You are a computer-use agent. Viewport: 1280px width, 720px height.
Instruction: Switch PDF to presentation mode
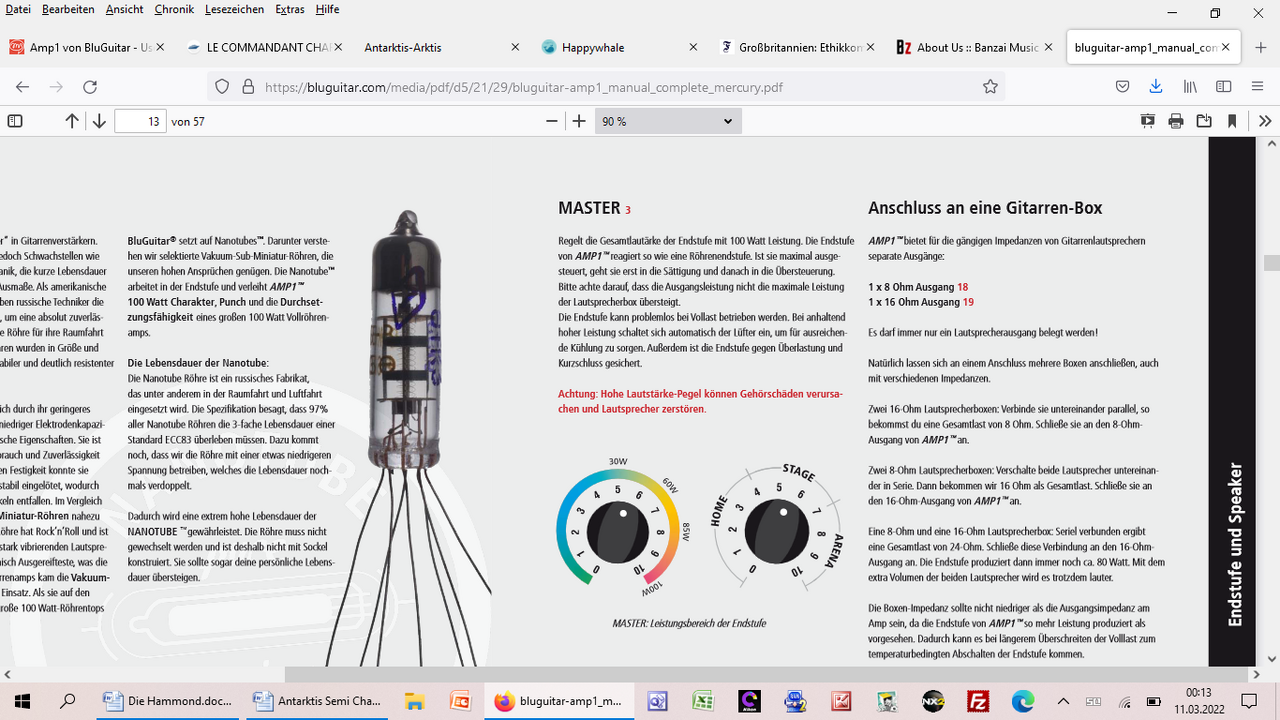1148,121
